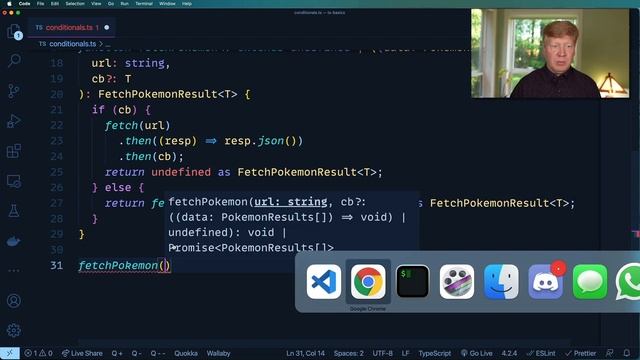Open the Go menu
The height and width of the screenshot is (360, 640).
[111, 4]
